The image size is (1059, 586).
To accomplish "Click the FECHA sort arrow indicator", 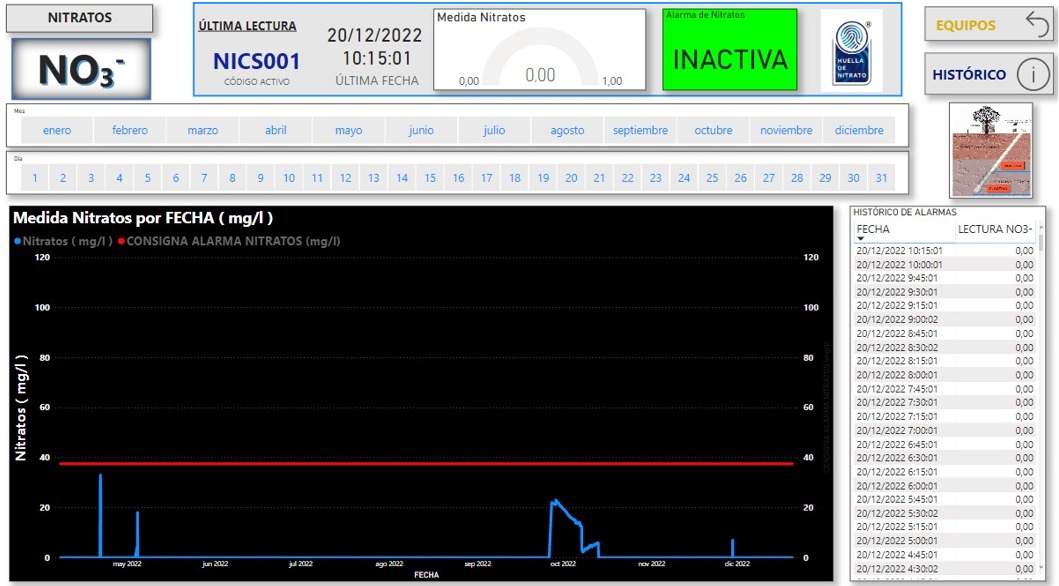I will [x=860, y=238].
